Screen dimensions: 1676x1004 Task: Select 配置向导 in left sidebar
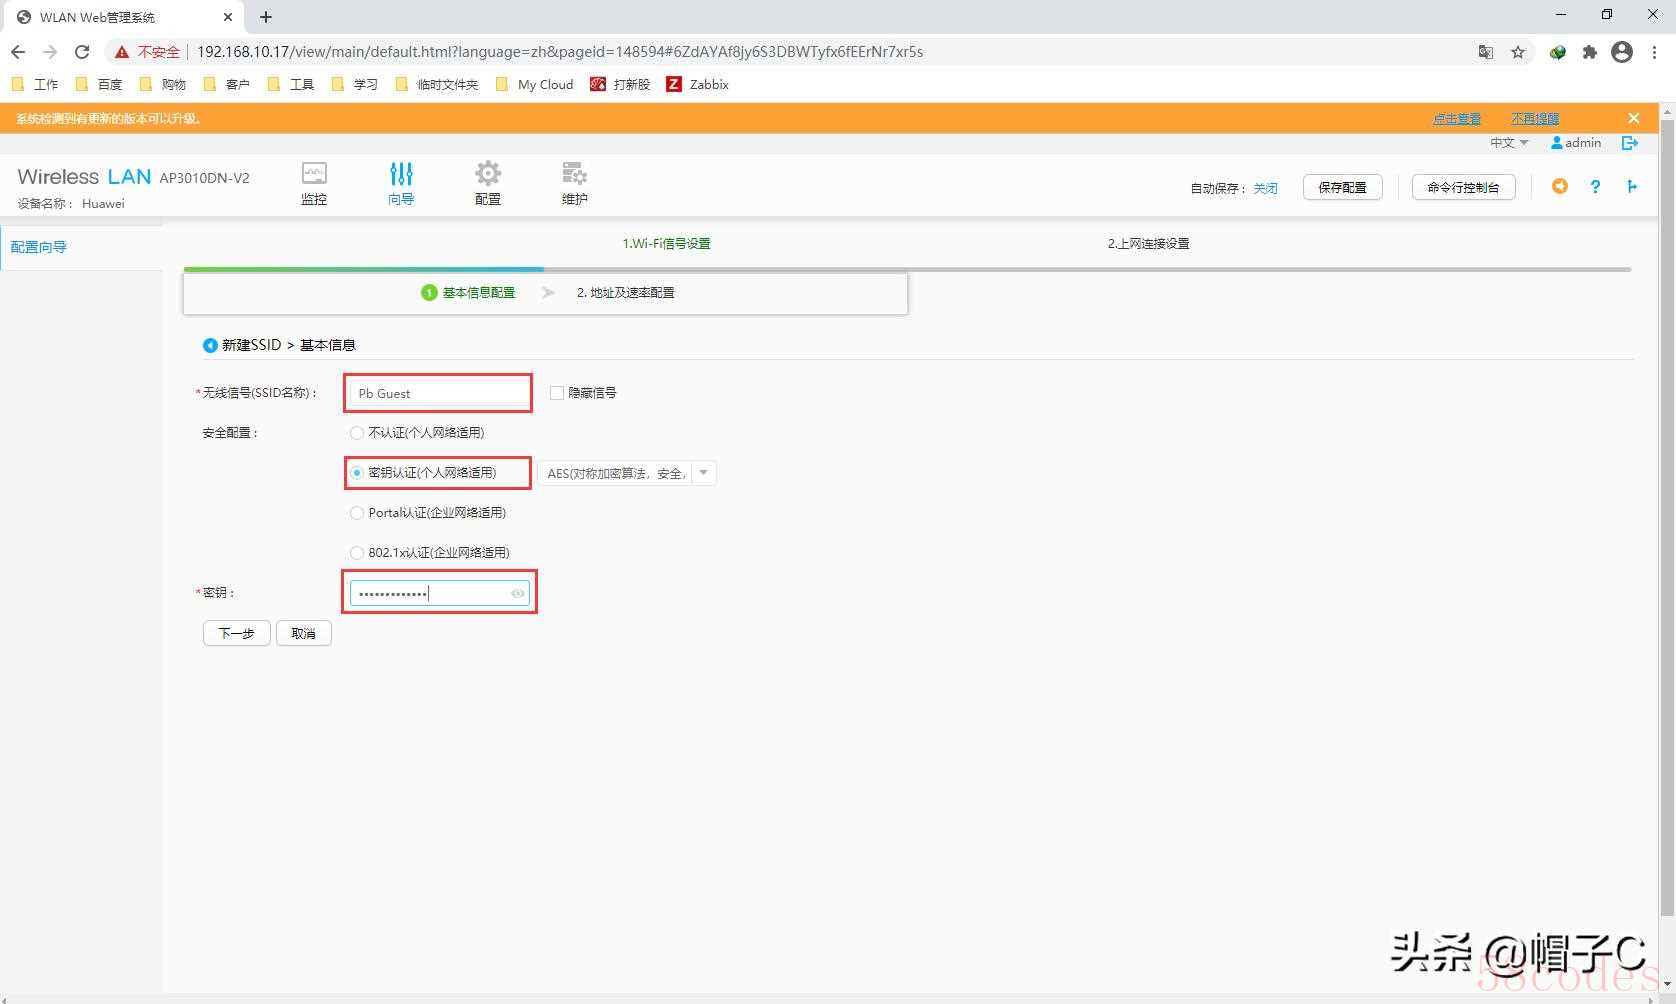coord(39,247)
